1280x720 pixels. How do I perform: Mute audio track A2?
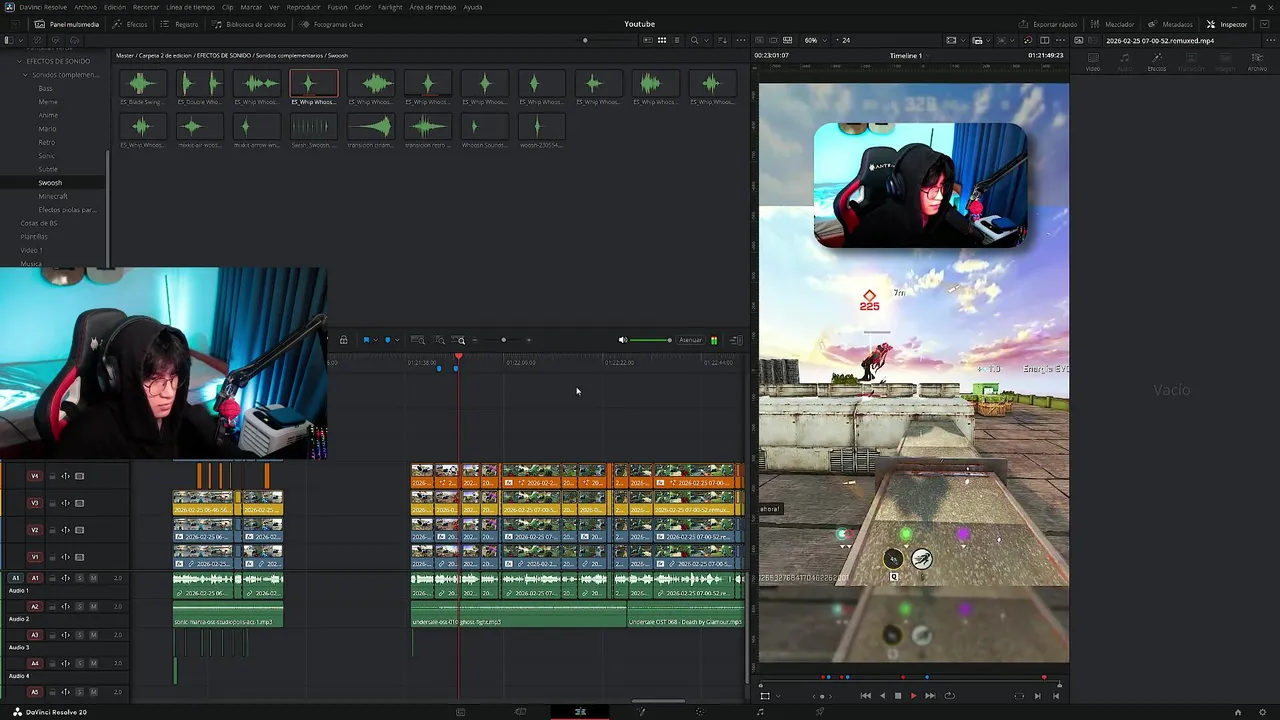94,606
